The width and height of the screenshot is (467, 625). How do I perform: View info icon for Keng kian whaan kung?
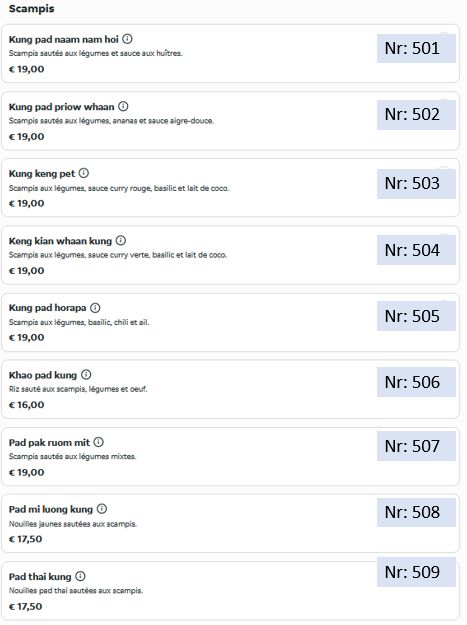[121, 241]
